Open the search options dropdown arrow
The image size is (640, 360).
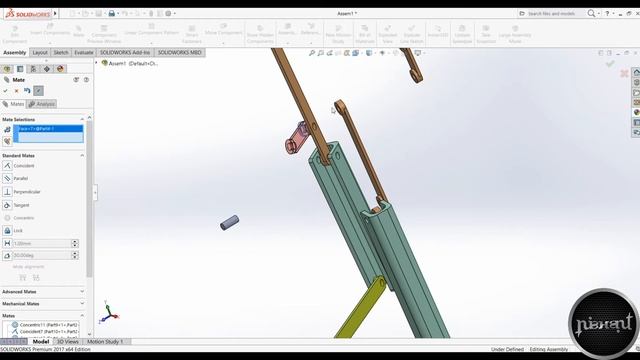(599, 13)
